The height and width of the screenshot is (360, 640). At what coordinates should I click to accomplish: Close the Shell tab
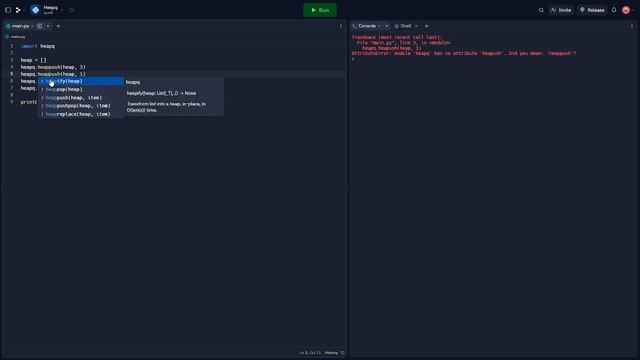coord(416,26)
